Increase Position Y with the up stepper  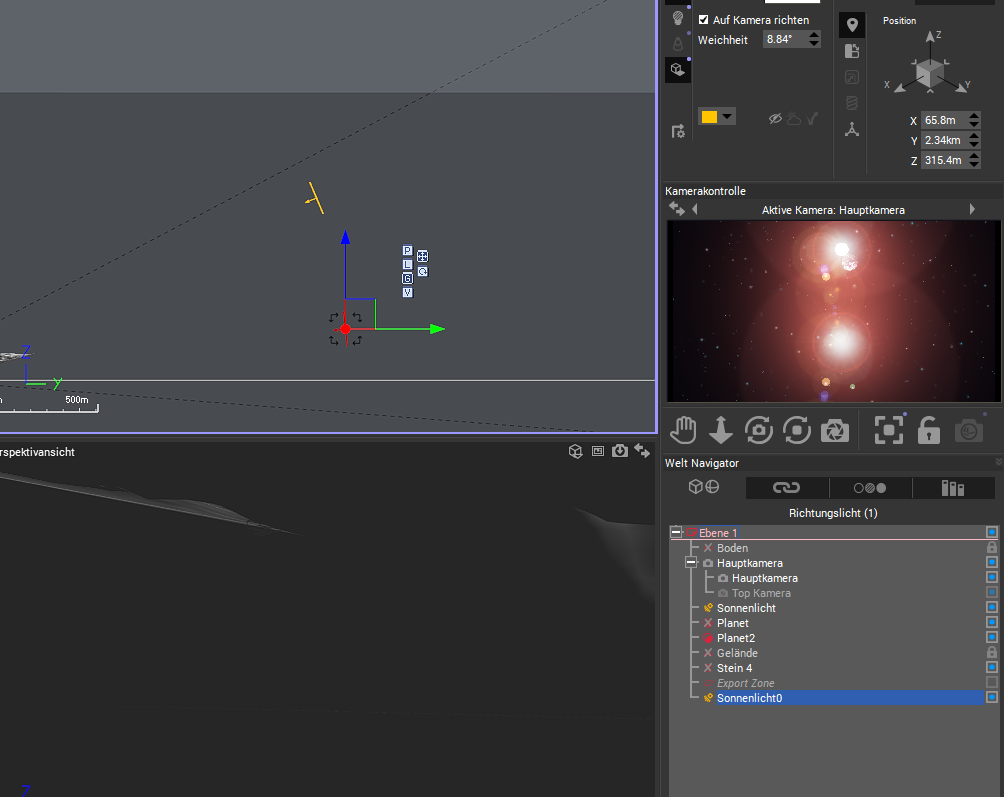(974, 136)
